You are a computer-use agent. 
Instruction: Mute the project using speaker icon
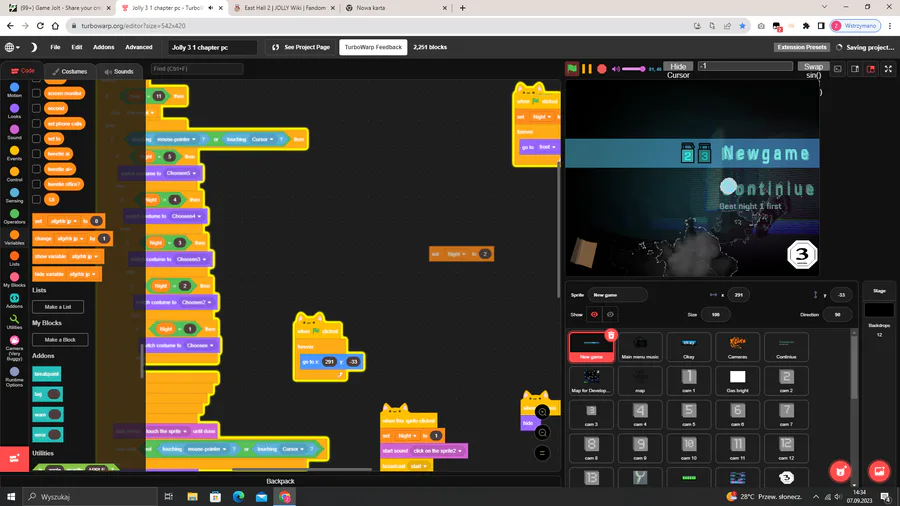616,69
